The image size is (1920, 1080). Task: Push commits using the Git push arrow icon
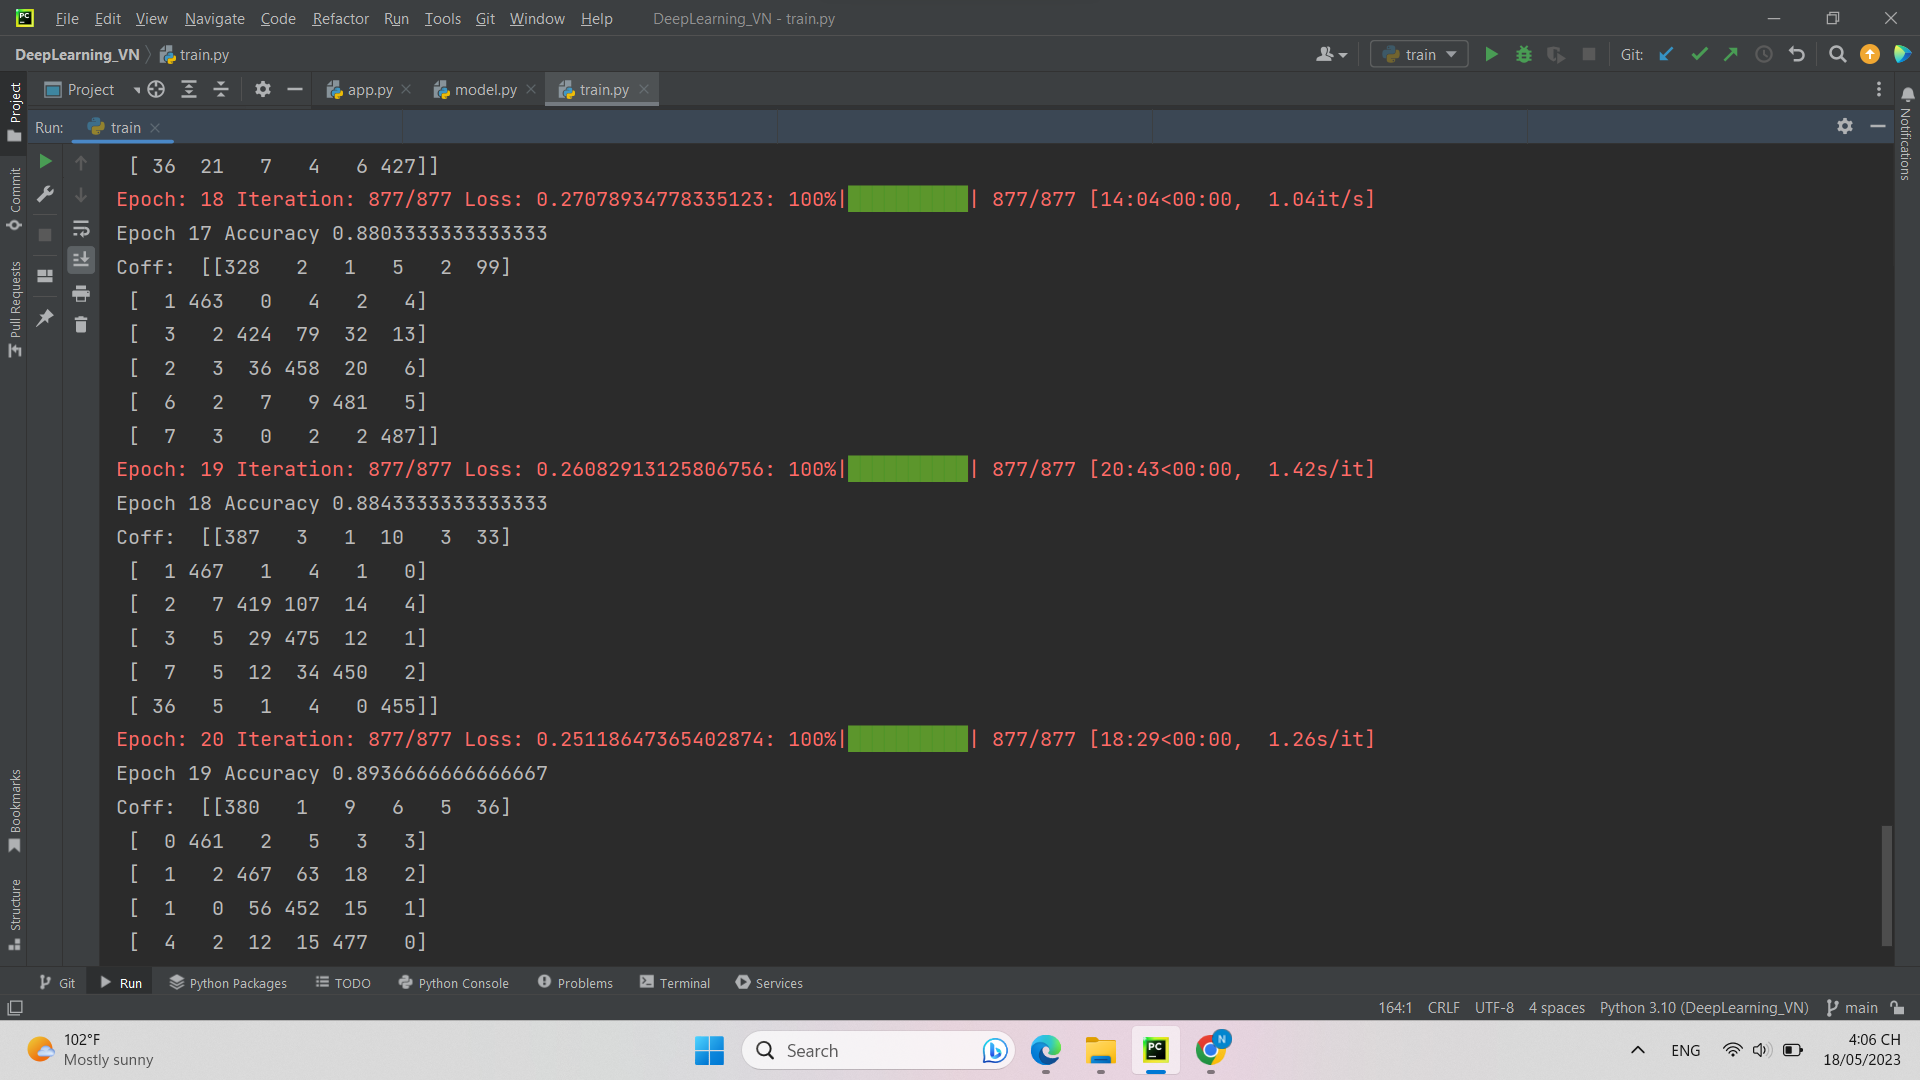(1731, 54)
